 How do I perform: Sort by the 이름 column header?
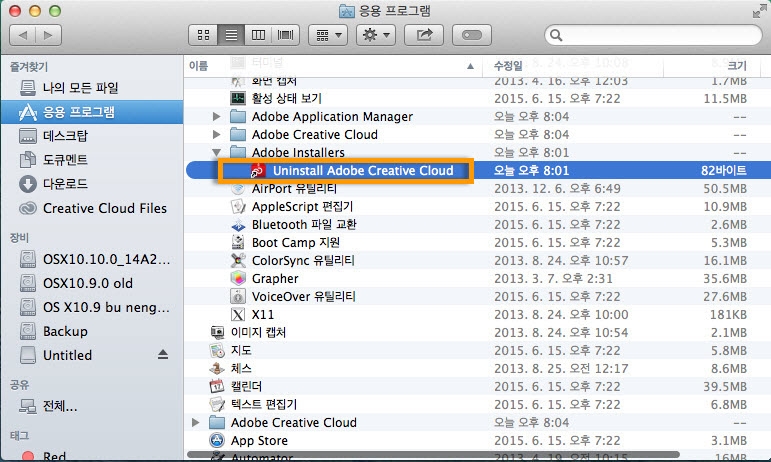[333, 66]
